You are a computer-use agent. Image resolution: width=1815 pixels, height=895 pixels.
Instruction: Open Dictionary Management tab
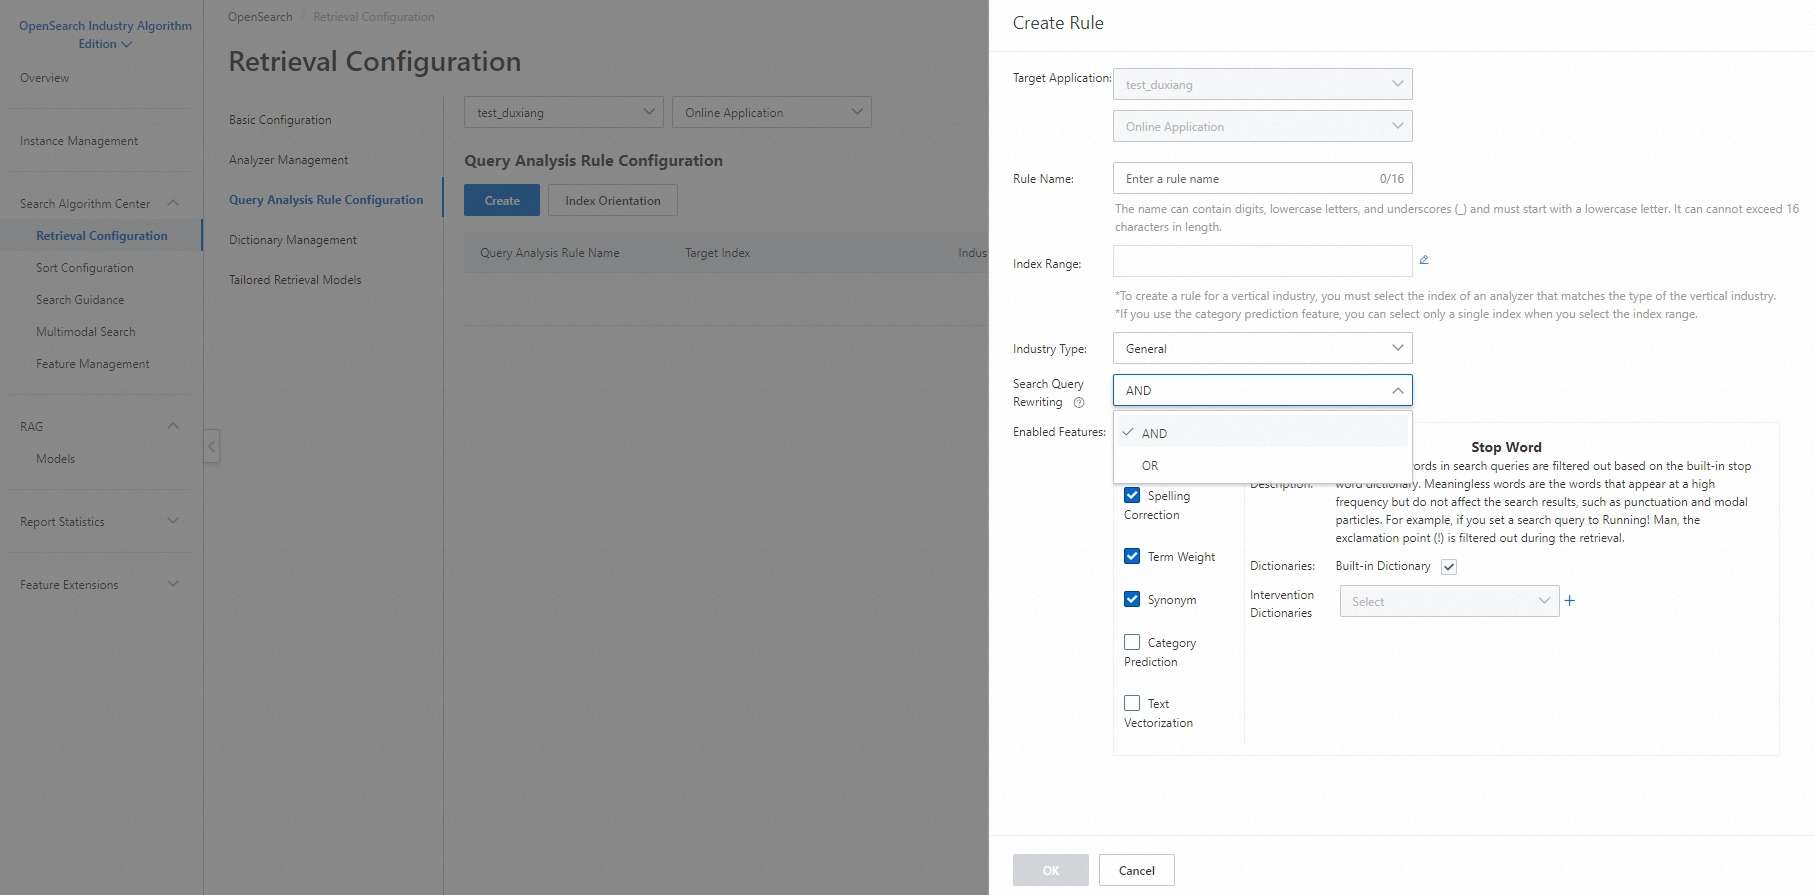[293, 240]
